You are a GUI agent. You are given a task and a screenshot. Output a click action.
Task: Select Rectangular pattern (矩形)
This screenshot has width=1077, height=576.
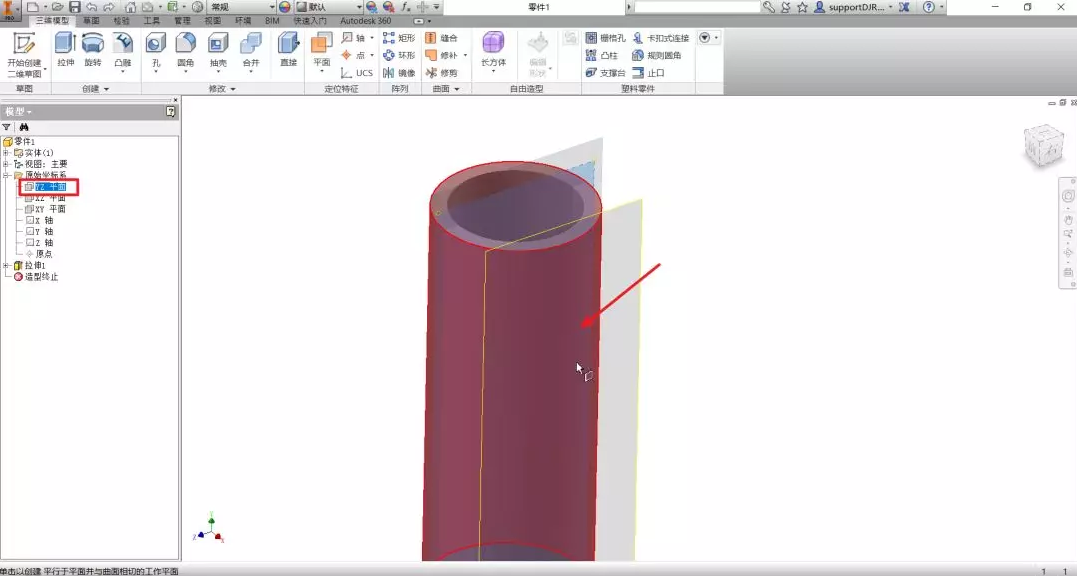coord(399,38)
